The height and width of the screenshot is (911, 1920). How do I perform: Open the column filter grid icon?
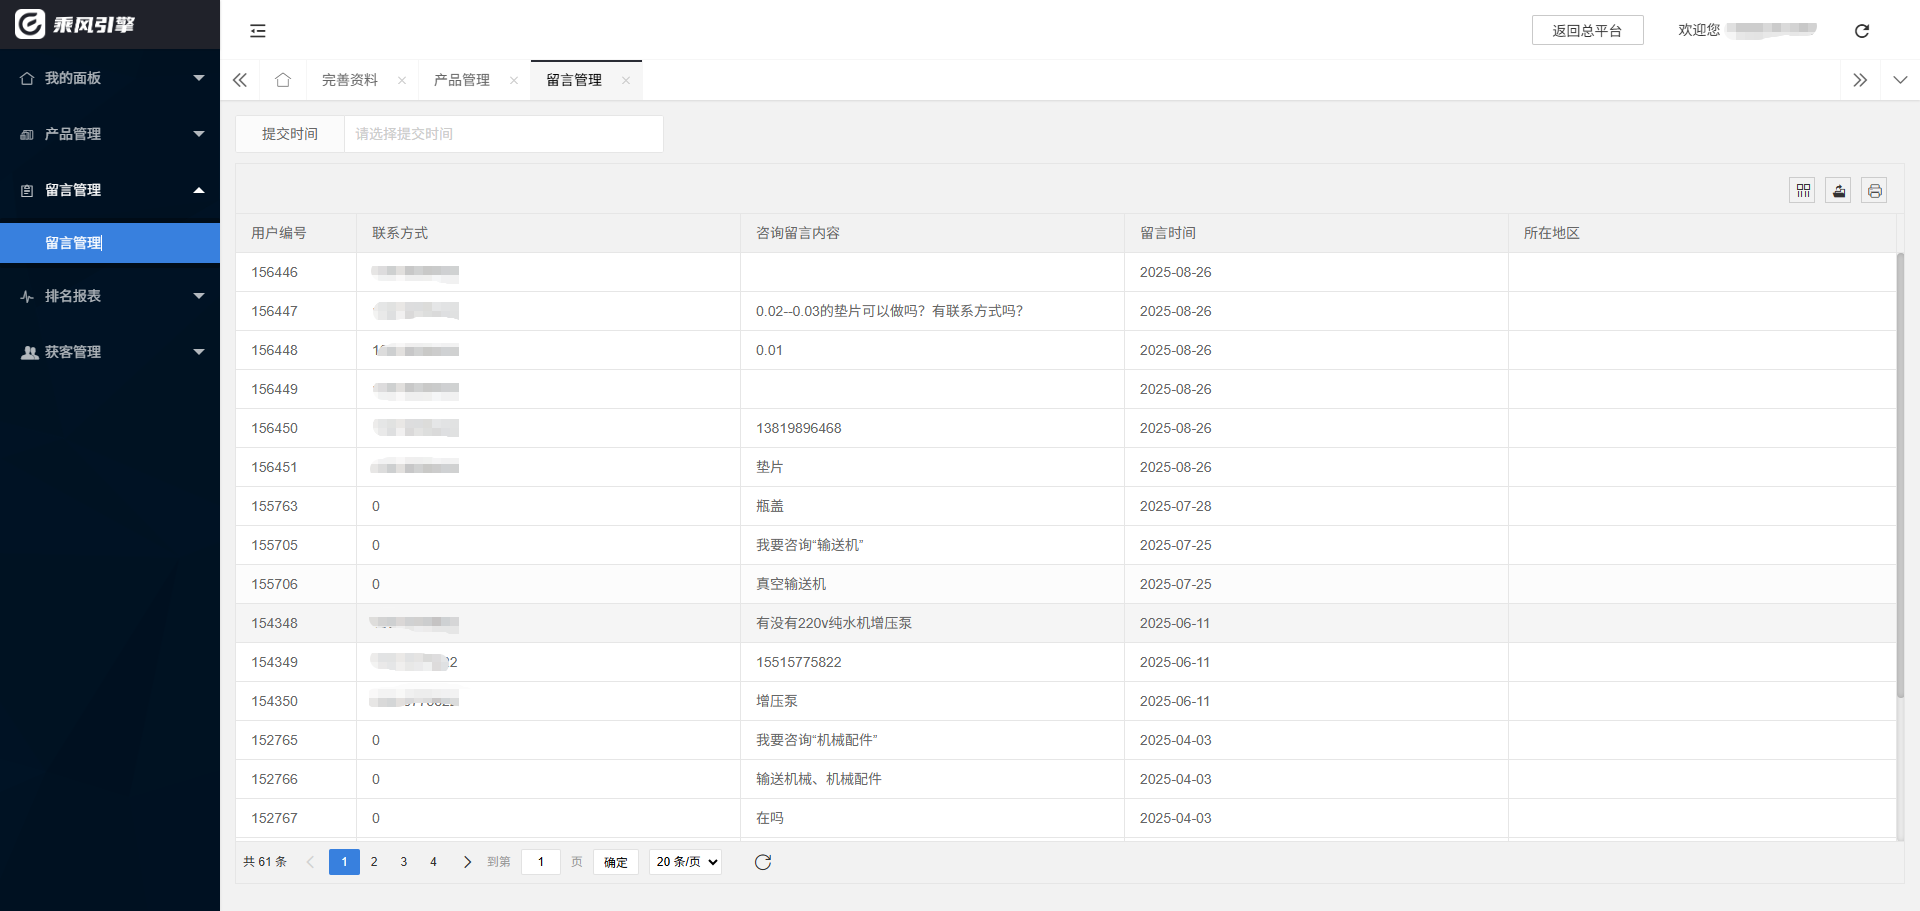point(1802,190)
